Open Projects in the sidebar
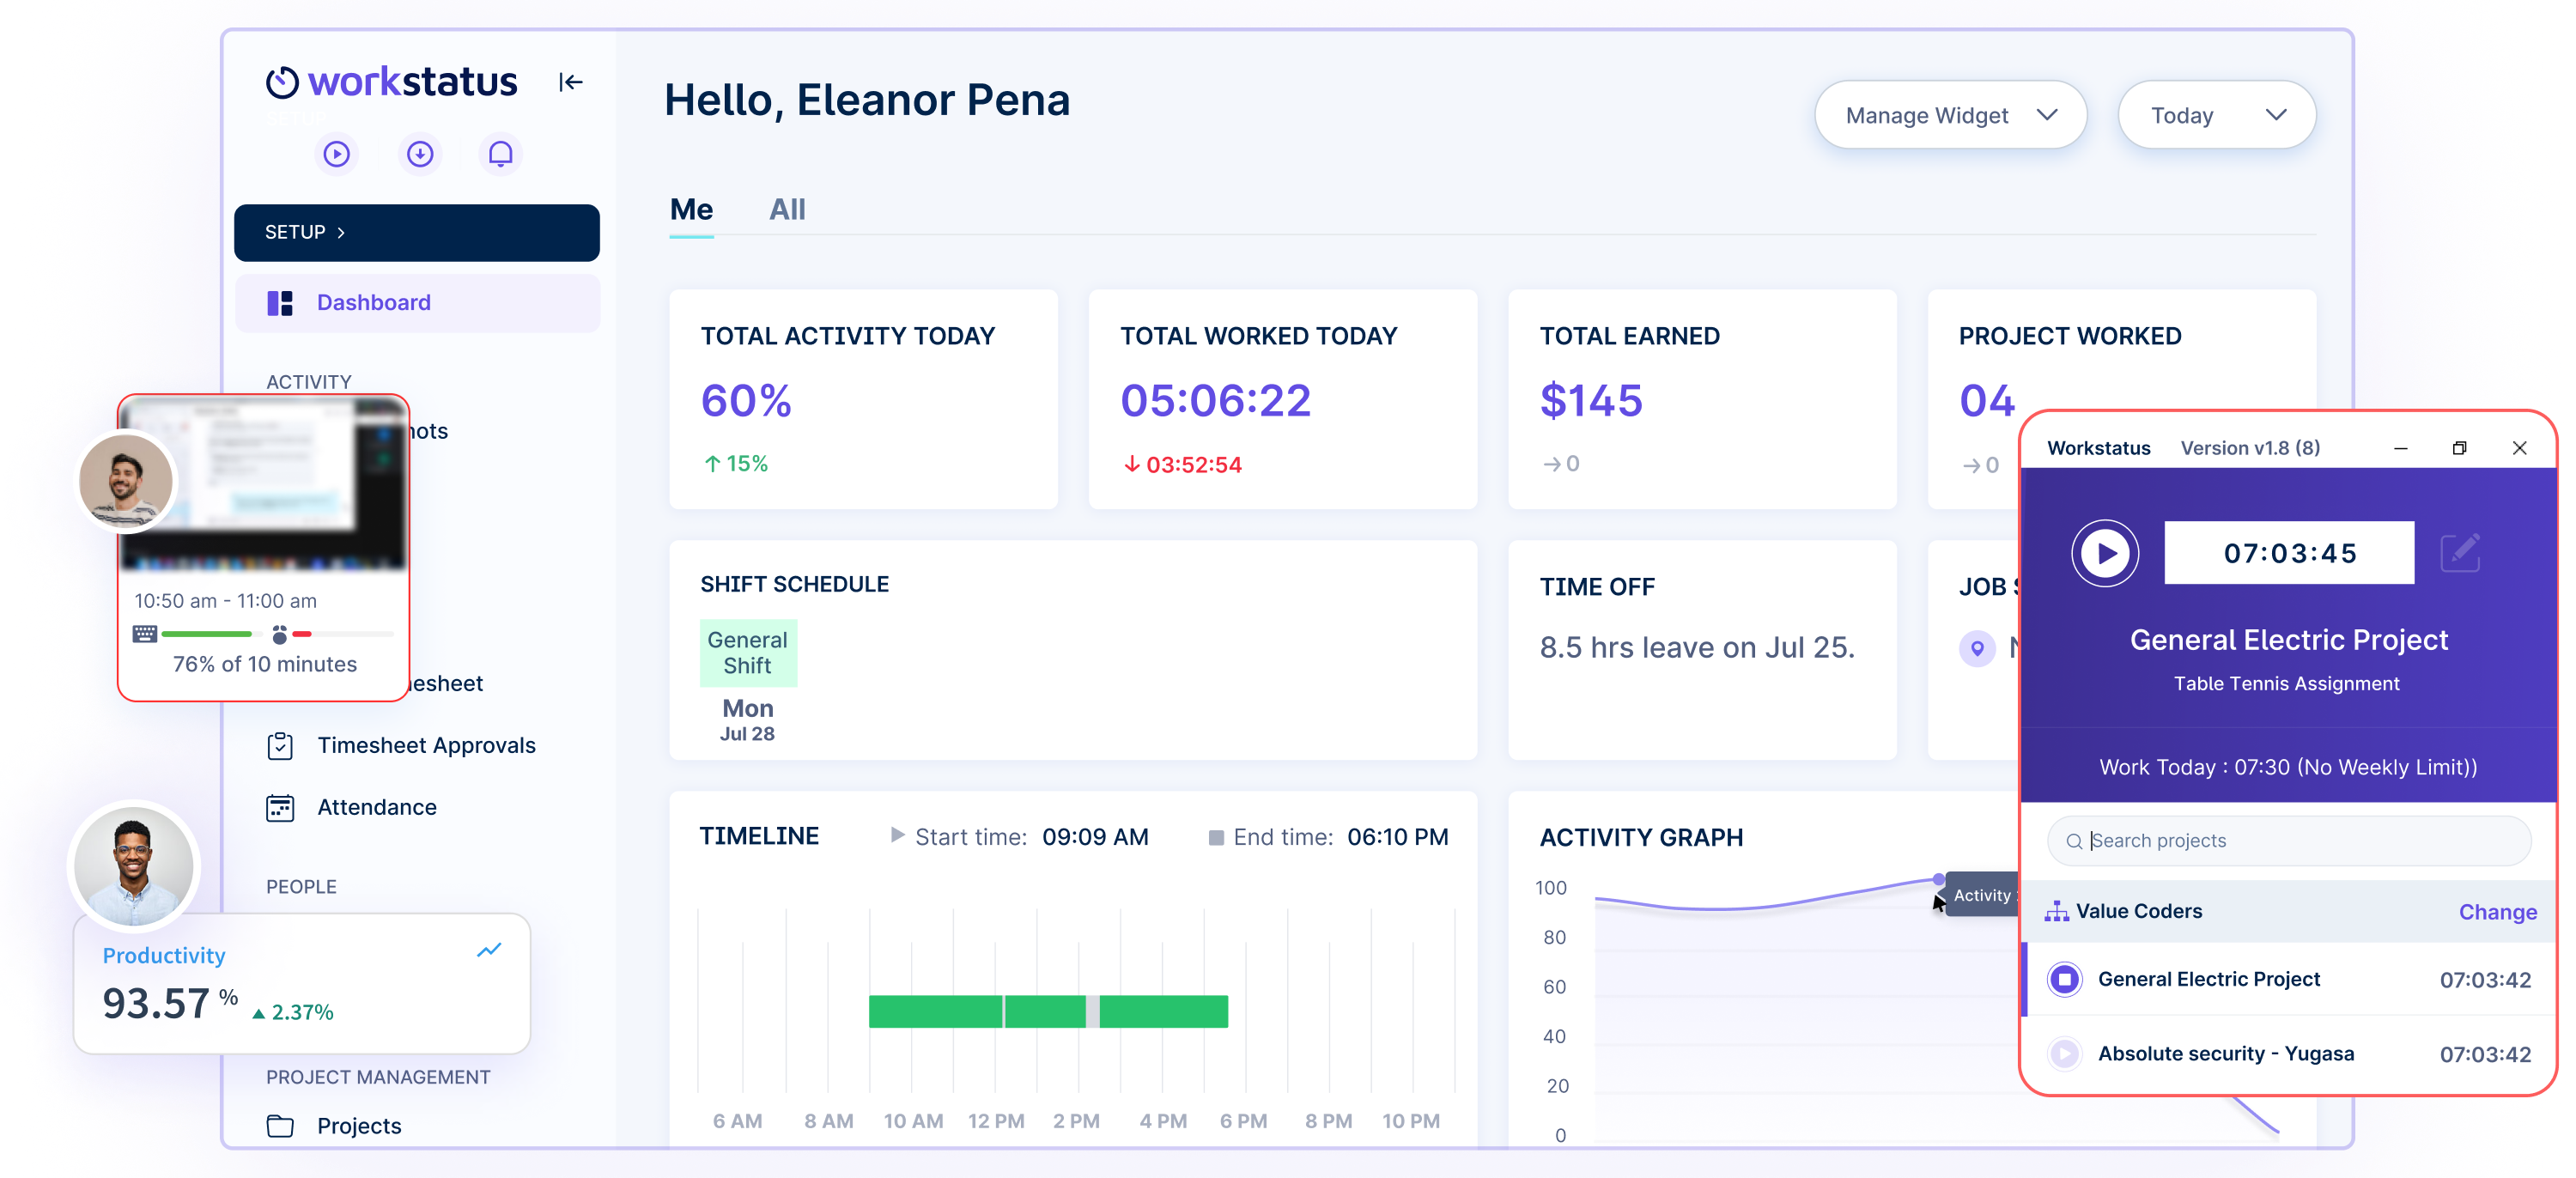 tap(359, 1126)
